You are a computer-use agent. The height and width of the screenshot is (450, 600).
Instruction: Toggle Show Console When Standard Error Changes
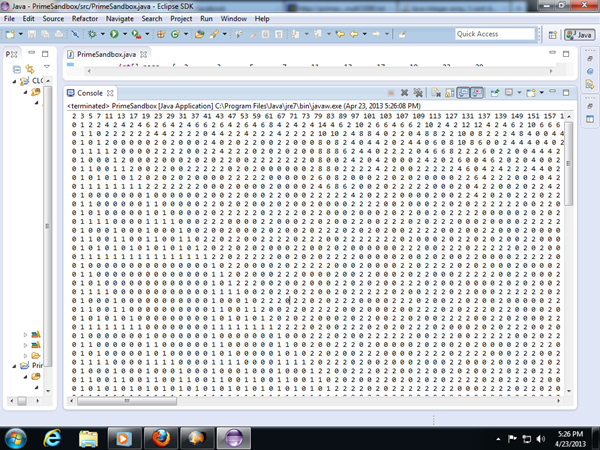(477, 93)
